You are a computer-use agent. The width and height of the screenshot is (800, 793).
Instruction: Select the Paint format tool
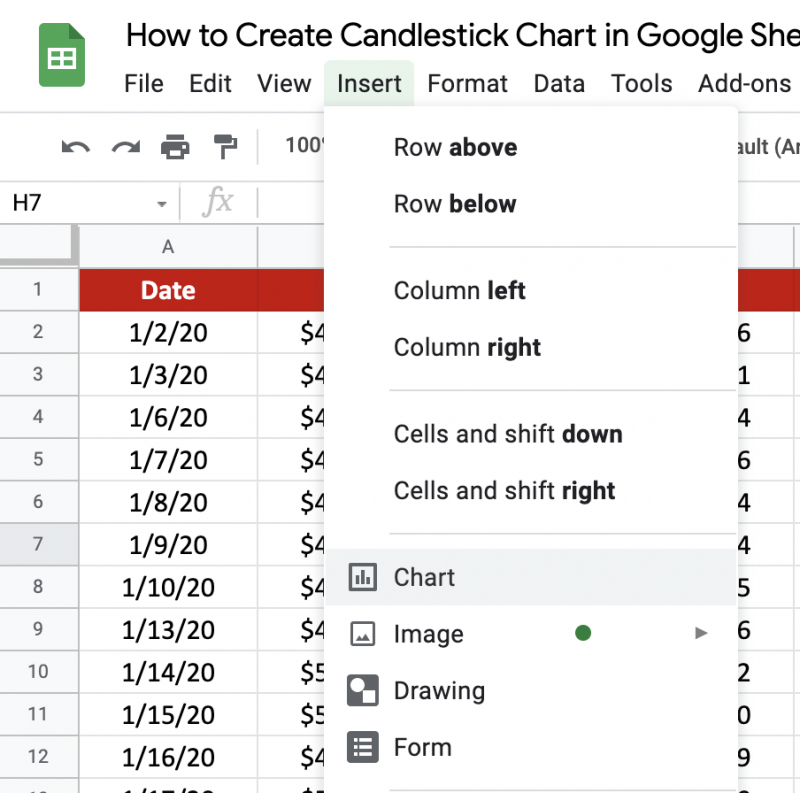coord(226,146)
